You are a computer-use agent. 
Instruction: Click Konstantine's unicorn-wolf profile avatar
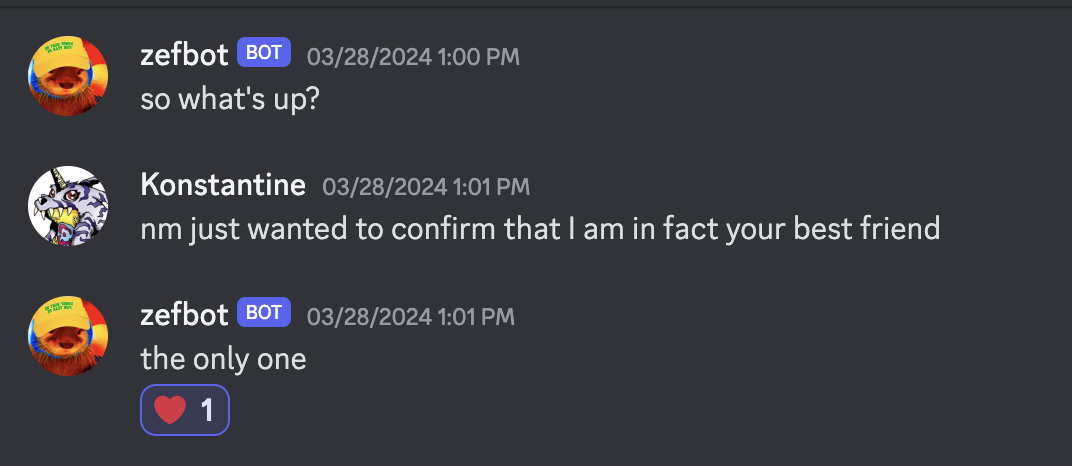(68, 206)
